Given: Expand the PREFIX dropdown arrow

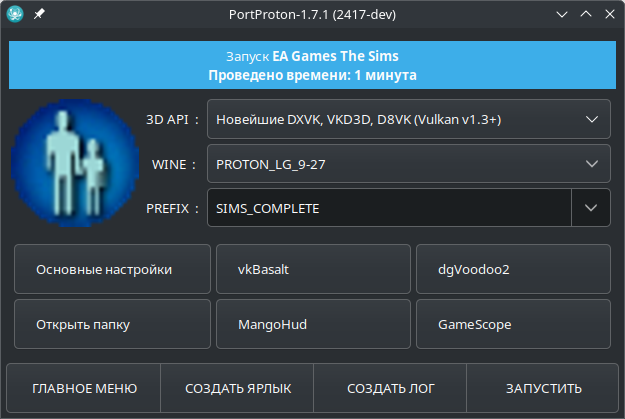Looking at the screenshot, I should (x=591, y=208).
